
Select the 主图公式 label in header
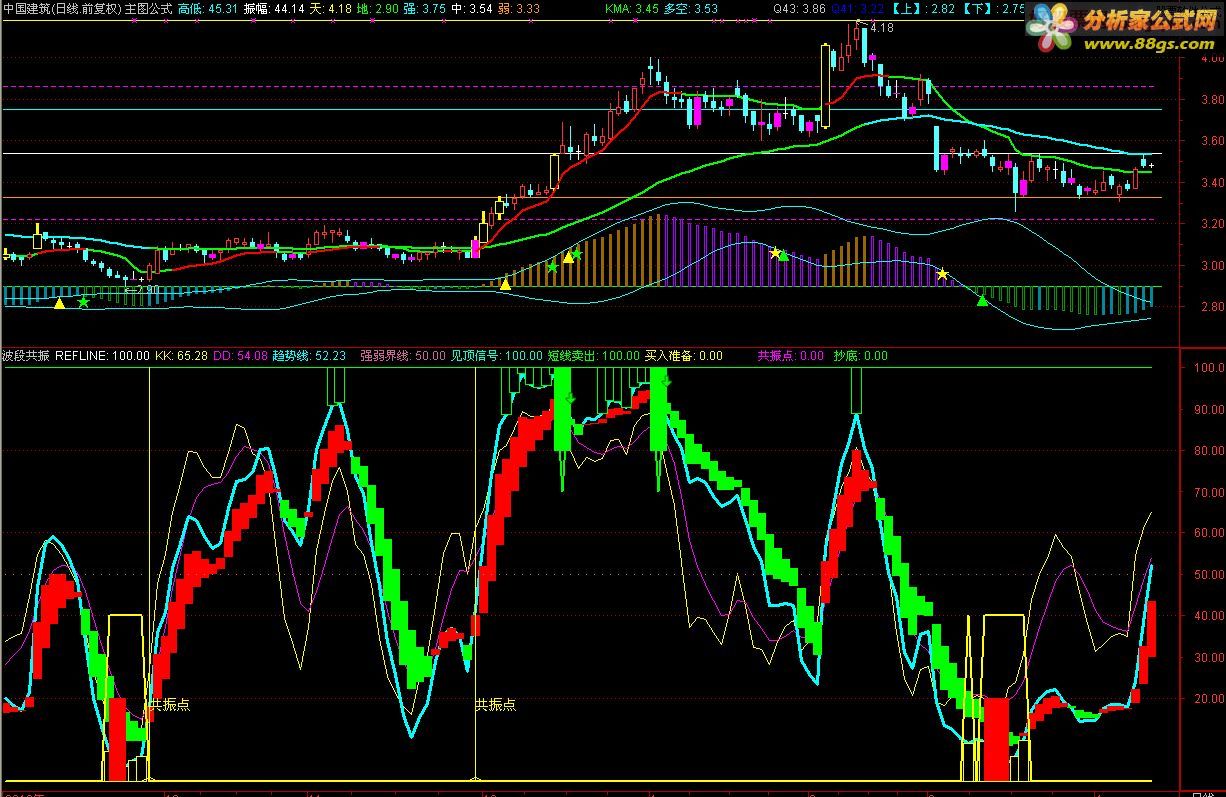coord(148,8)
